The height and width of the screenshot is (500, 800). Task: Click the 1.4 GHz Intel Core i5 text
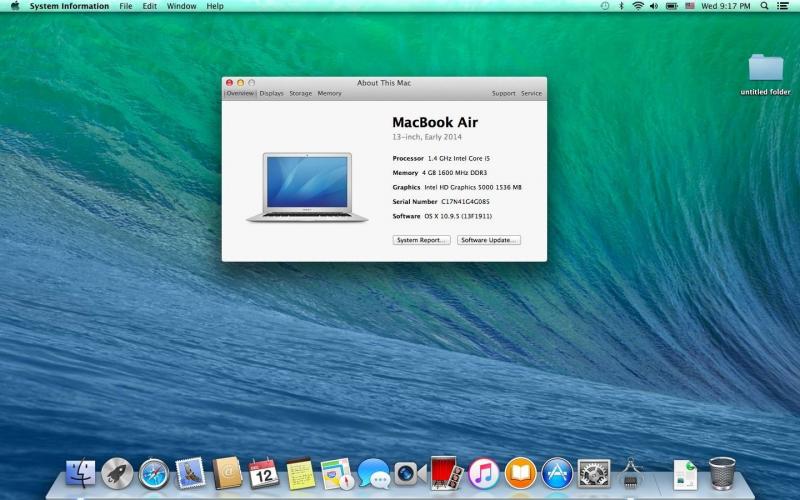coord(459,159)
